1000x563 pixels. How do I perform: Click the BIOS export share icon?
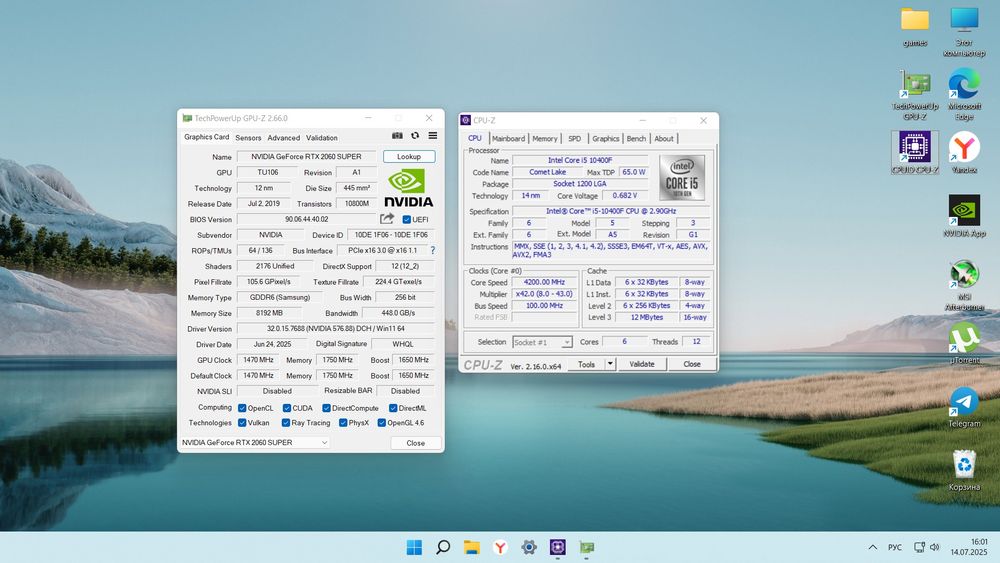pyautogui.click(x=387, y=219)
